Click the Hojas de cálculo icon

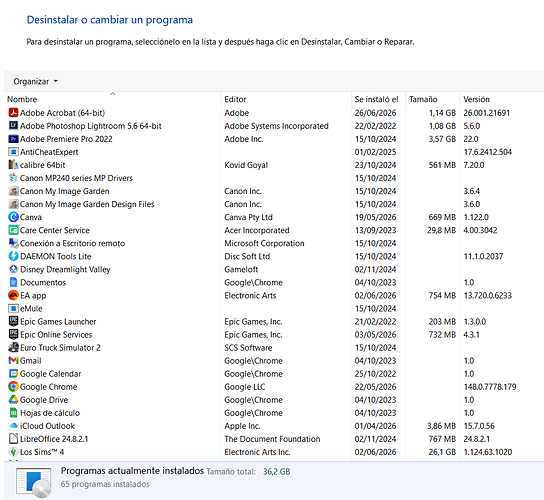tap(13, 413)
